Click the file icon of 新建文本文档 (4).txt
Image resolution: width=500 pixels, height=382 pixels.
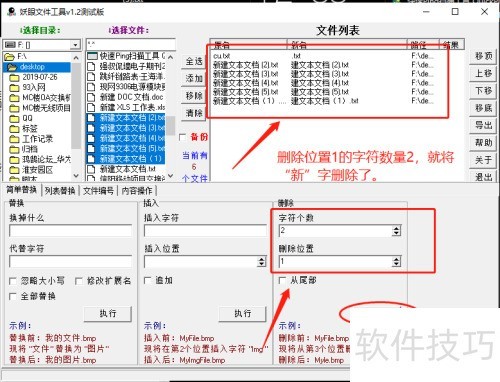91,138
